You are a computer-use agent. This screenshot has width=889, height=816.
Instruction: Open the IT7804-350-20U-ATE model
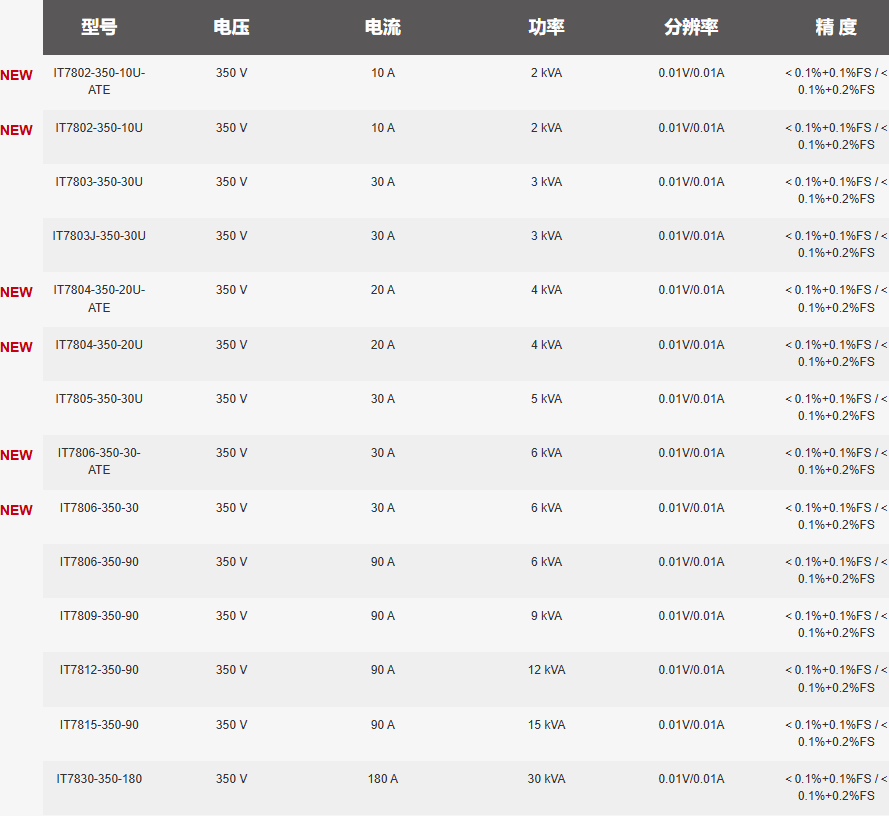99,298
